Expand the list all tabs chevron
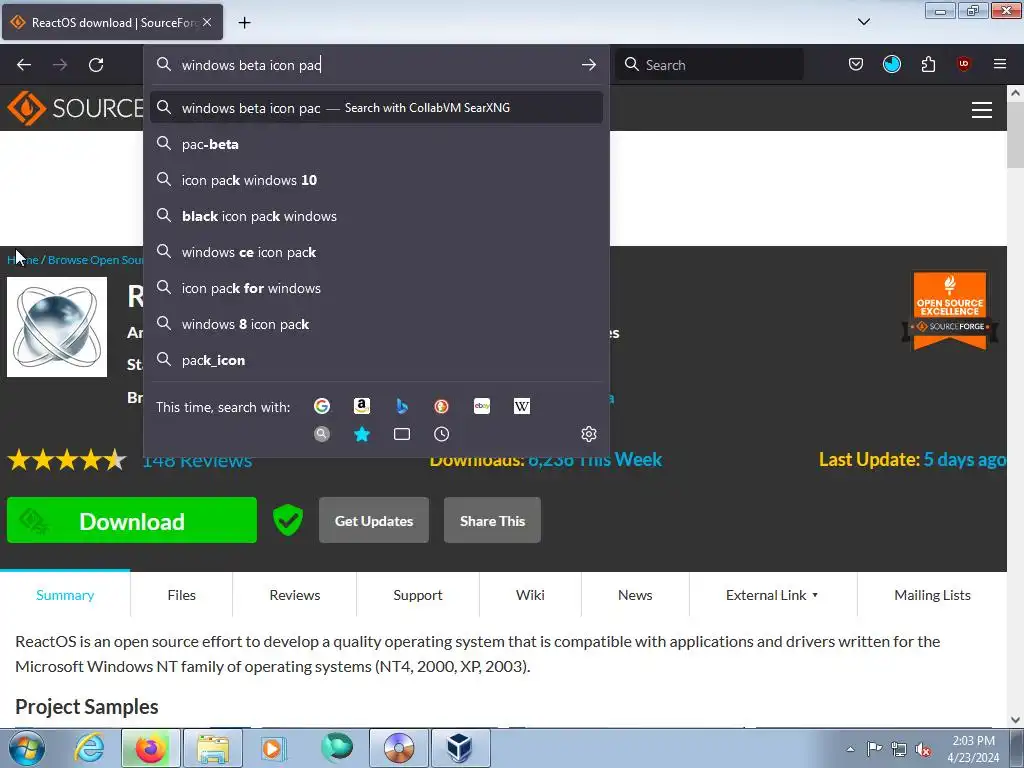Viewport: 1024px width, 768px height. click(863, 22)
